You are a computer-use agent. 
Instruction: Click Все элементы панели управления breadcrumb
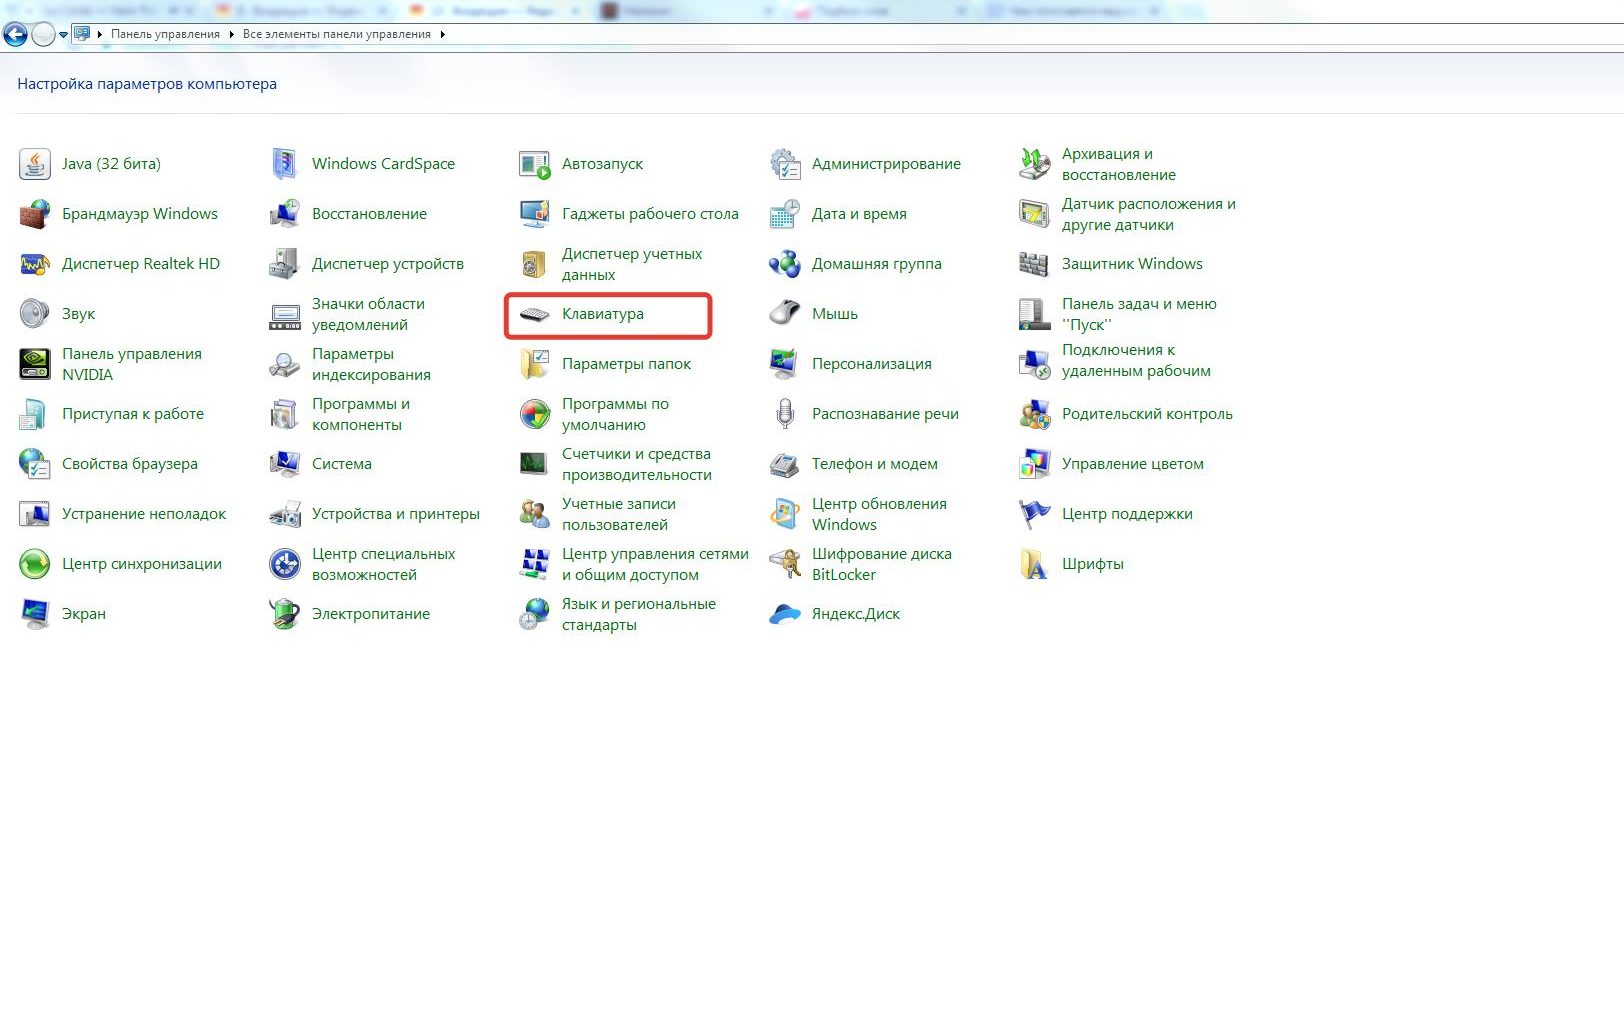tap(336, 34)
